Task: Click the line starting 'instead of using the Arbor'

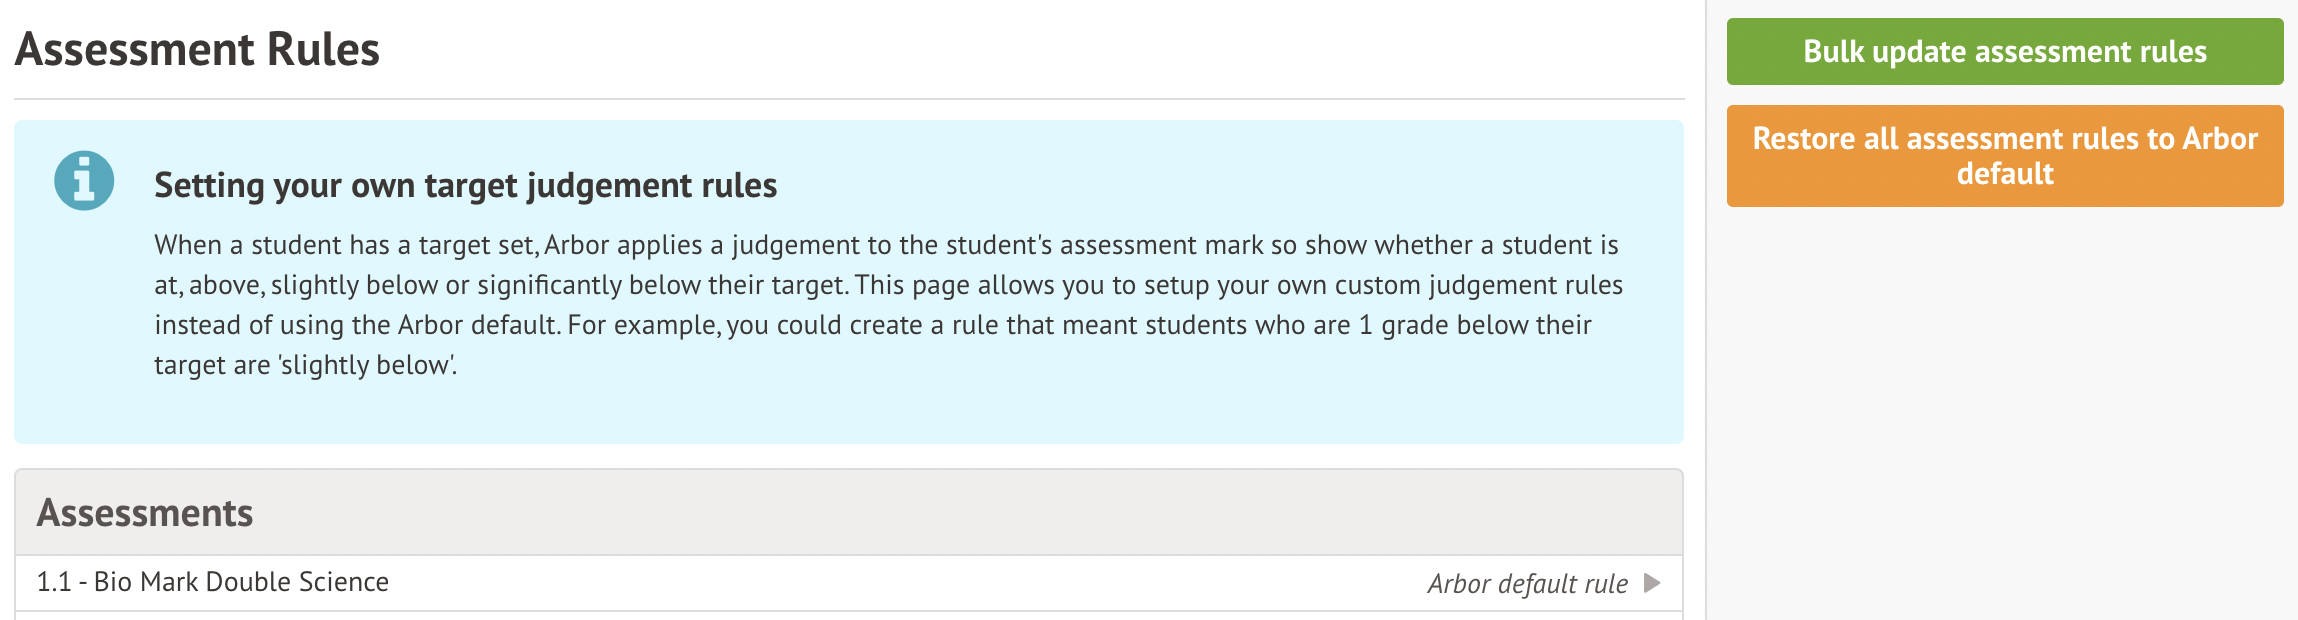Action: click(872, 326)
